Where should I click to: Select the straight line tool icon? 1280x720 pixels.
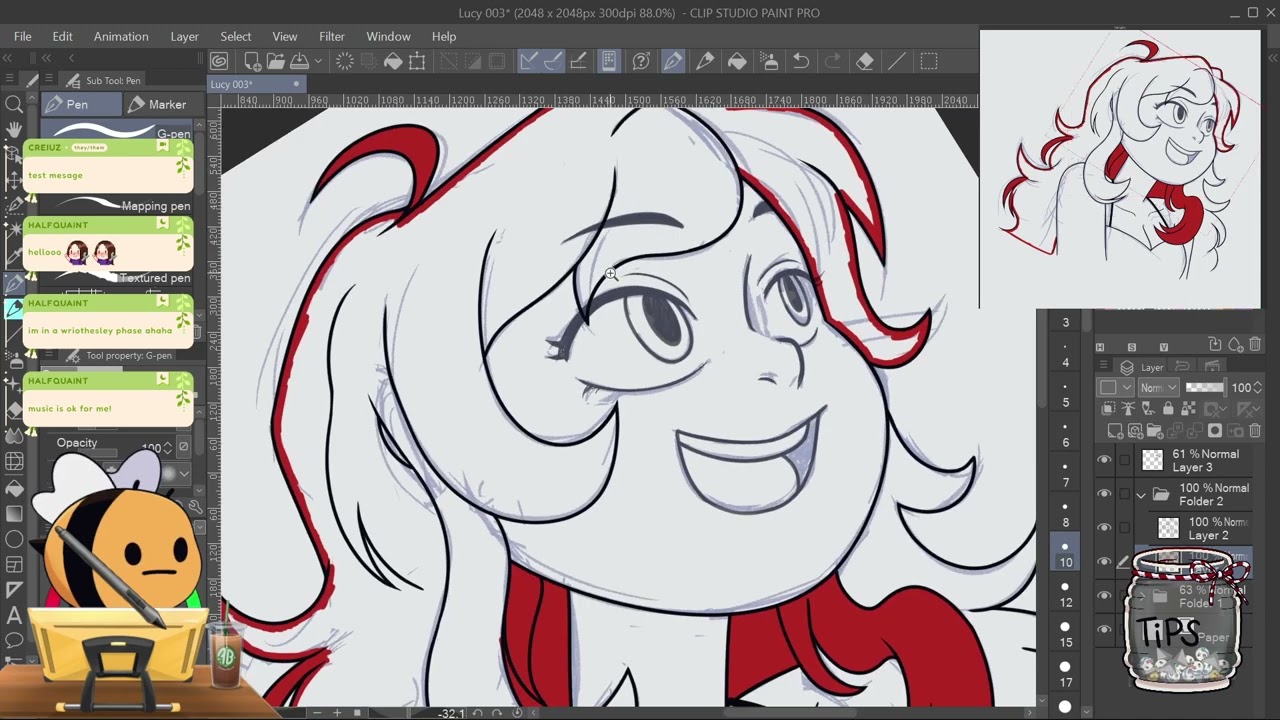tap(897, 61)
